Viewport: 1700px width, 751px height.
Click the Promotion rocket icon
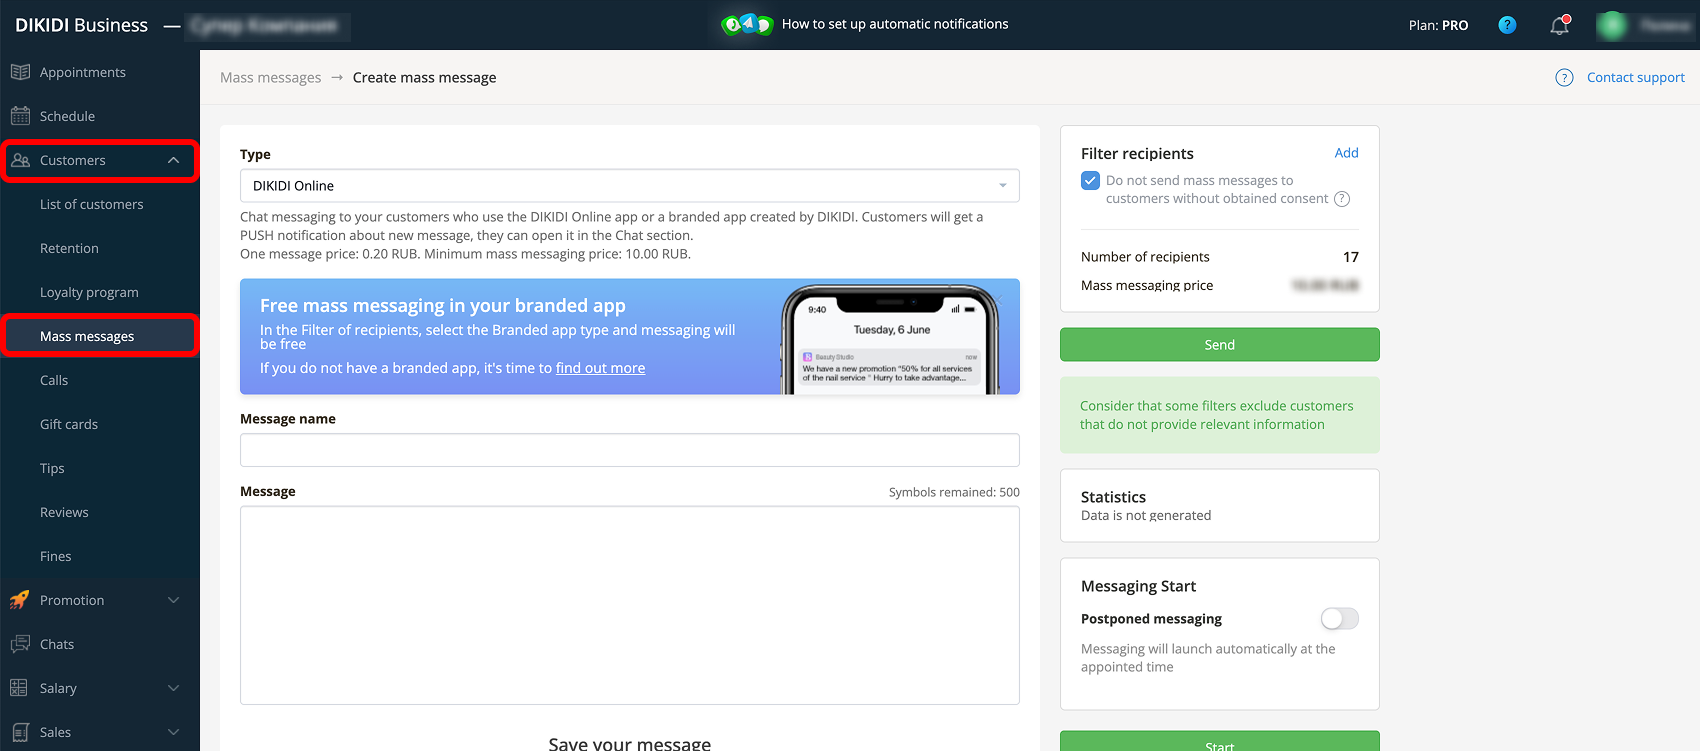pos(20,600)
